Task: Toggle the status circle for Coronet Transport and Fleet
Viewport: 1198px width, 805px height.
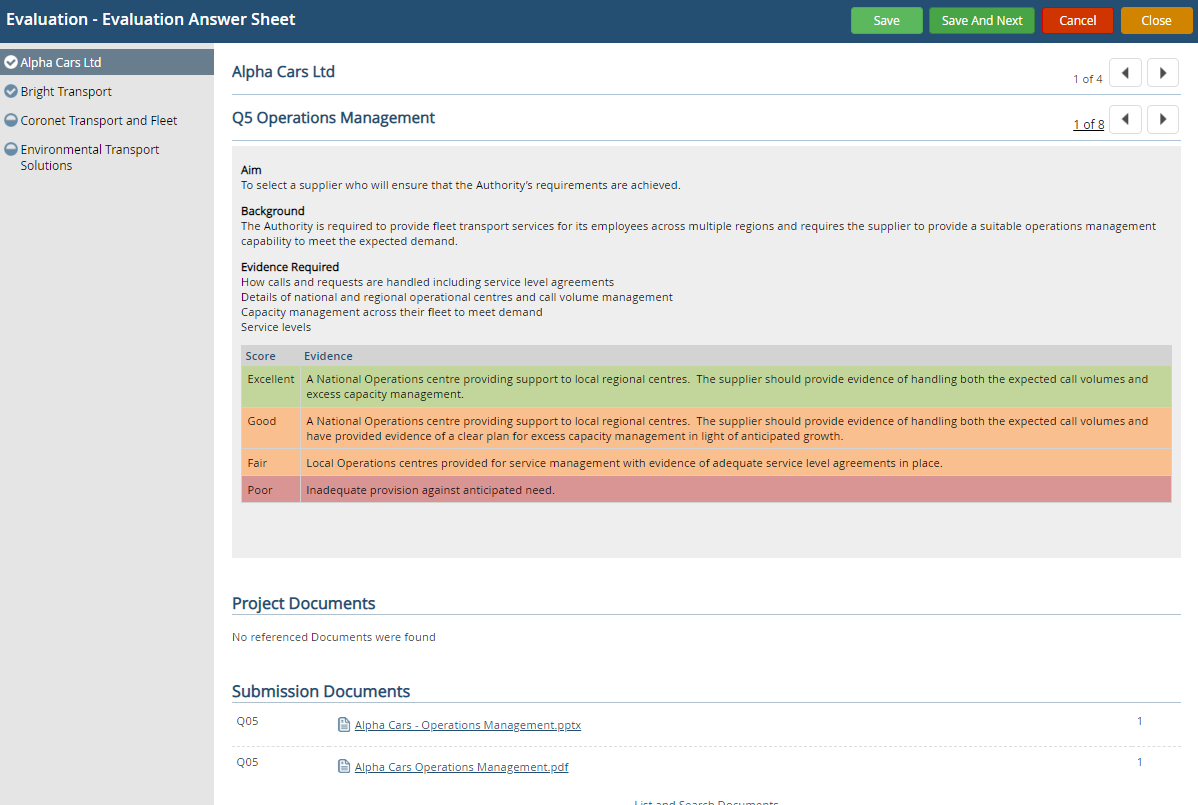Action: click(12, 120)
